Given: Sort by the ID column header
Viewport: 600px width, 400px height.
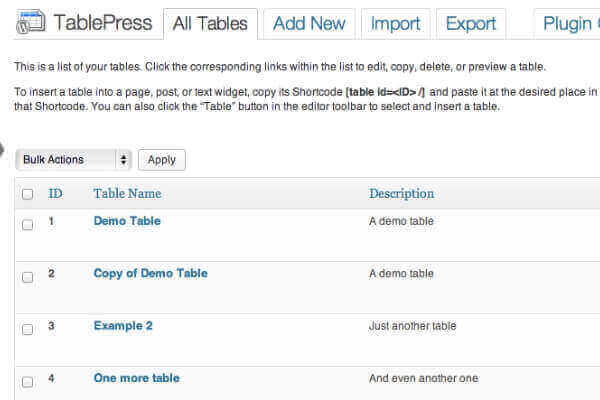Looking at the screenshot, I should [56, 193].
